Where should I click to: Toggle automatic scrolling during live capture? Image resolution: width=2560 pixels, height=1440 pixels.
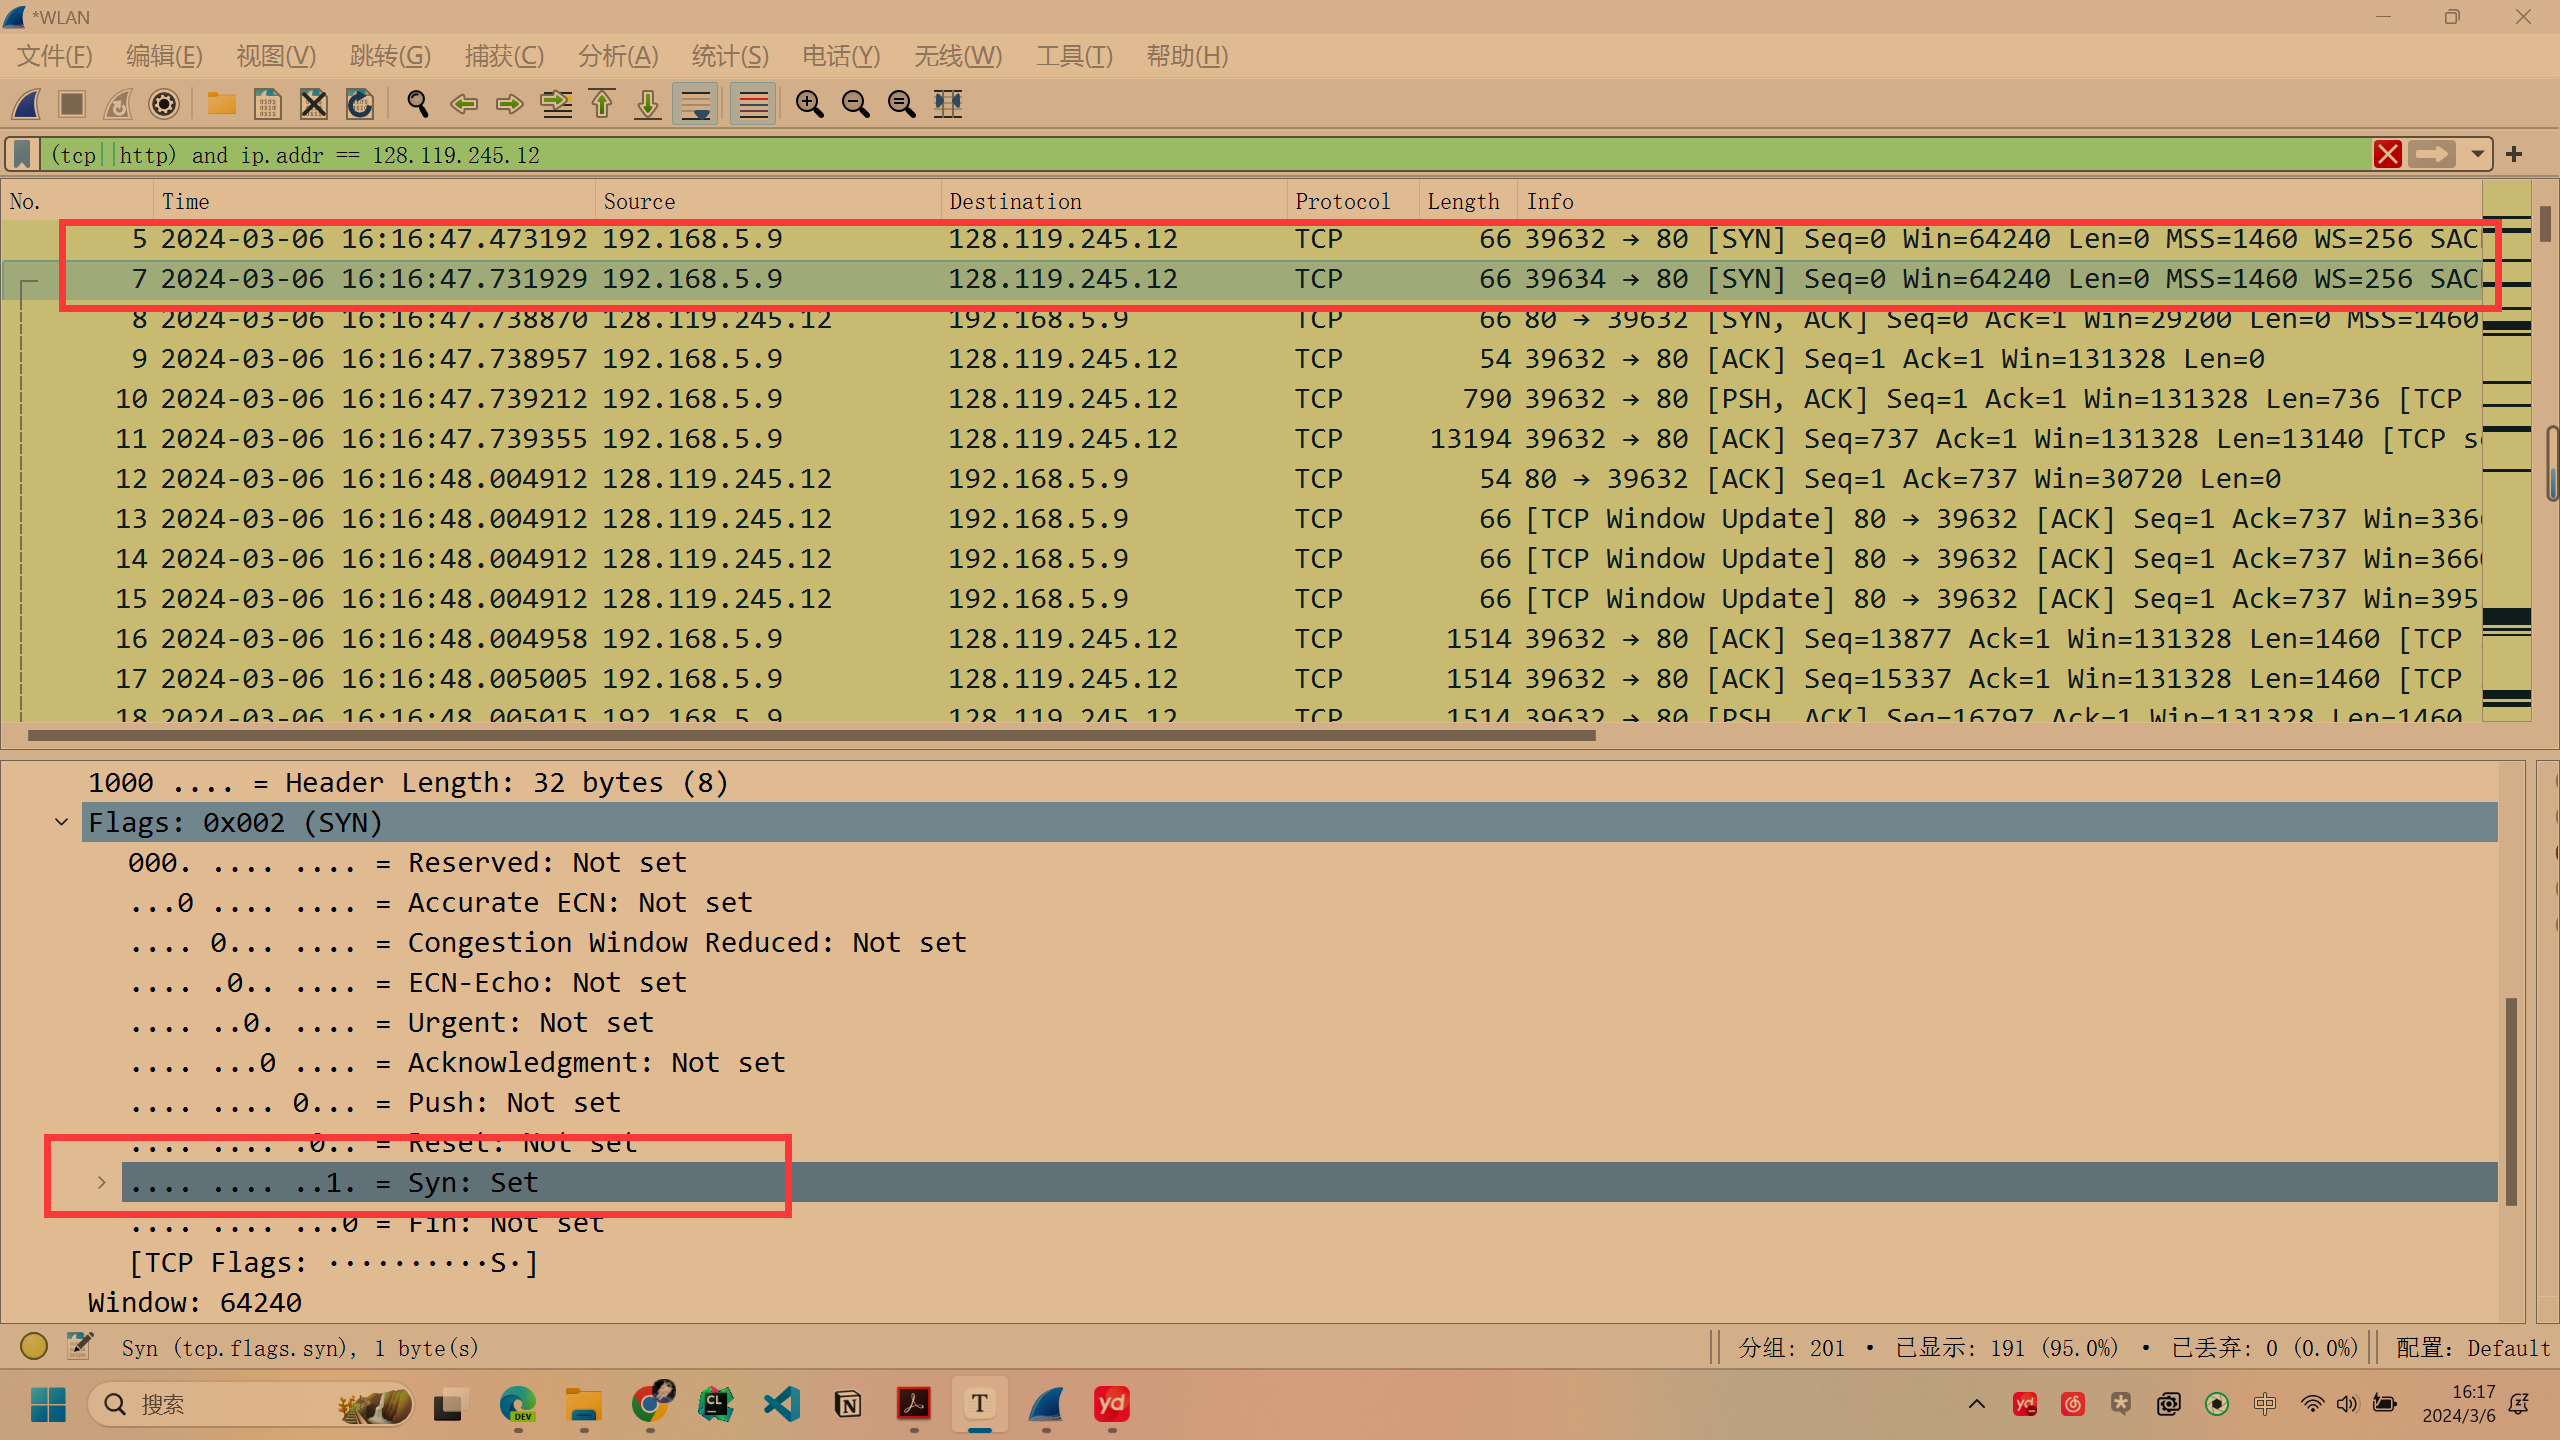coord(695,104)
